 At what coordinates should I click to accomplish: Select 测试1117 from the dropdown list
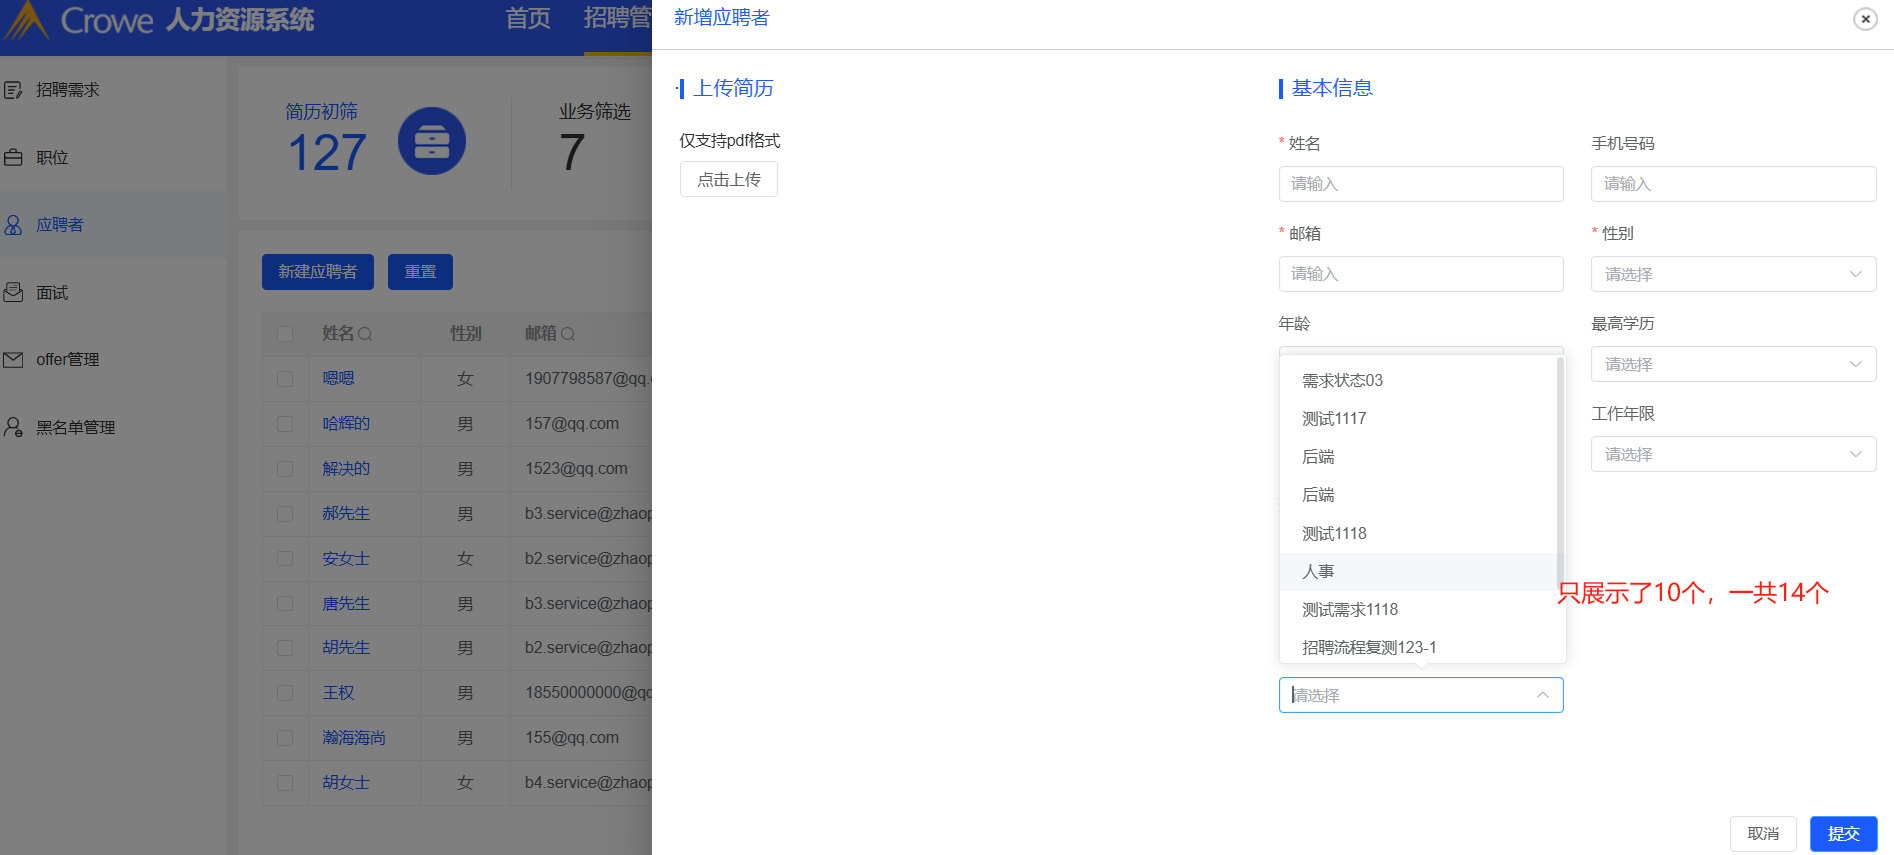point(1418,419)
